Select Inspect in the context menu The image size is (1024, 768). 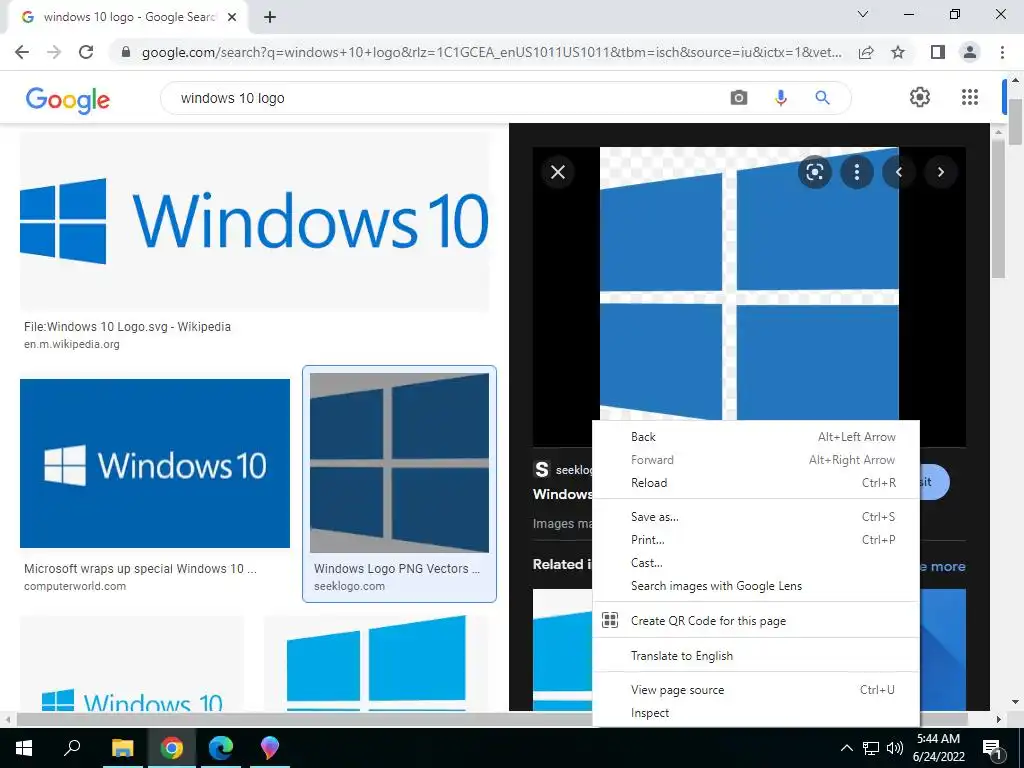(756, 712)
